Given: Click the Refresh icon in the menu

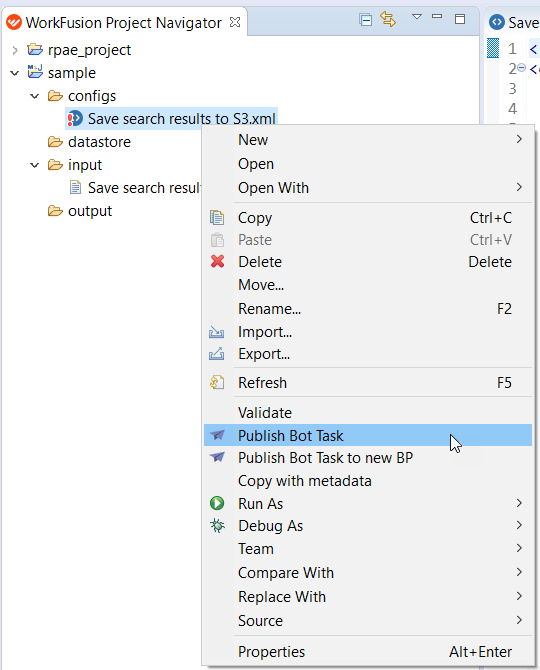Looking at the screenshot, I should [217, 382].
